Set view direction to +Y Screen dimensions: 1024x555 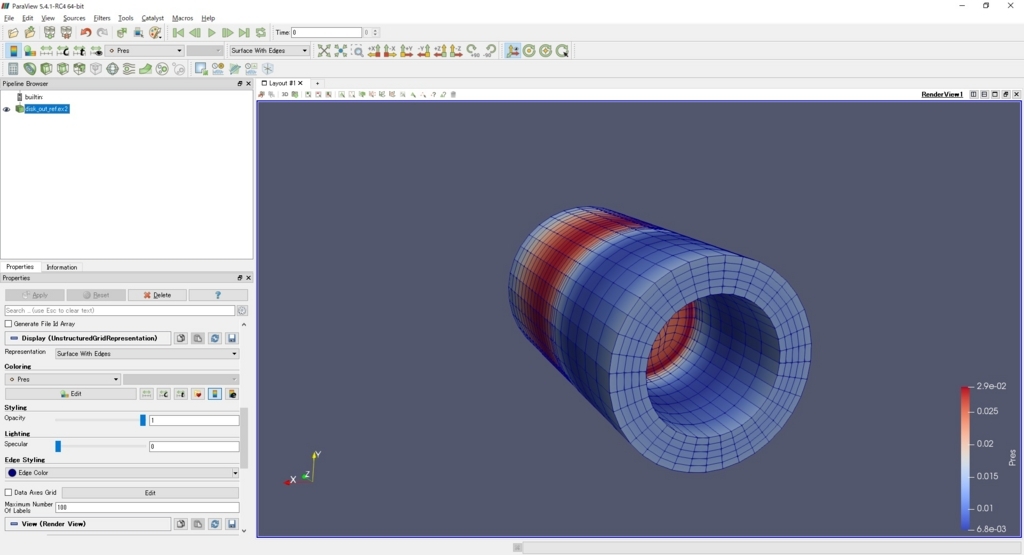click(407, 51)
